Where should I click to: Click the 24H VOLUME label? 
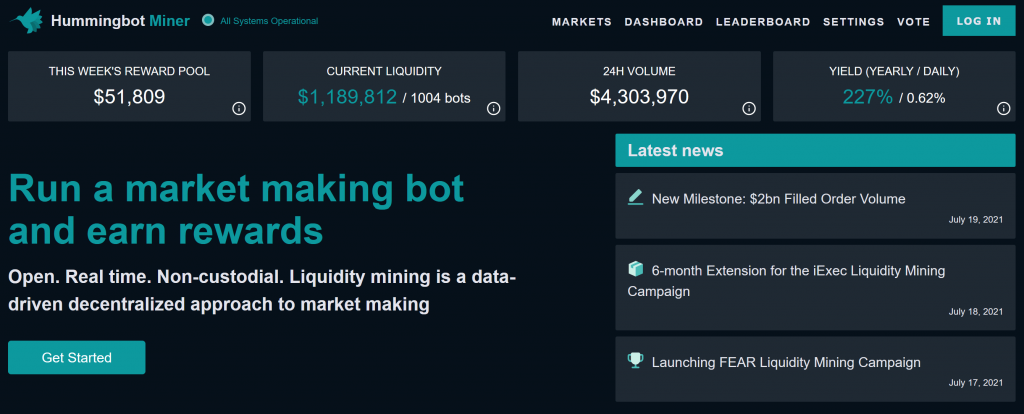pos(639,71)
